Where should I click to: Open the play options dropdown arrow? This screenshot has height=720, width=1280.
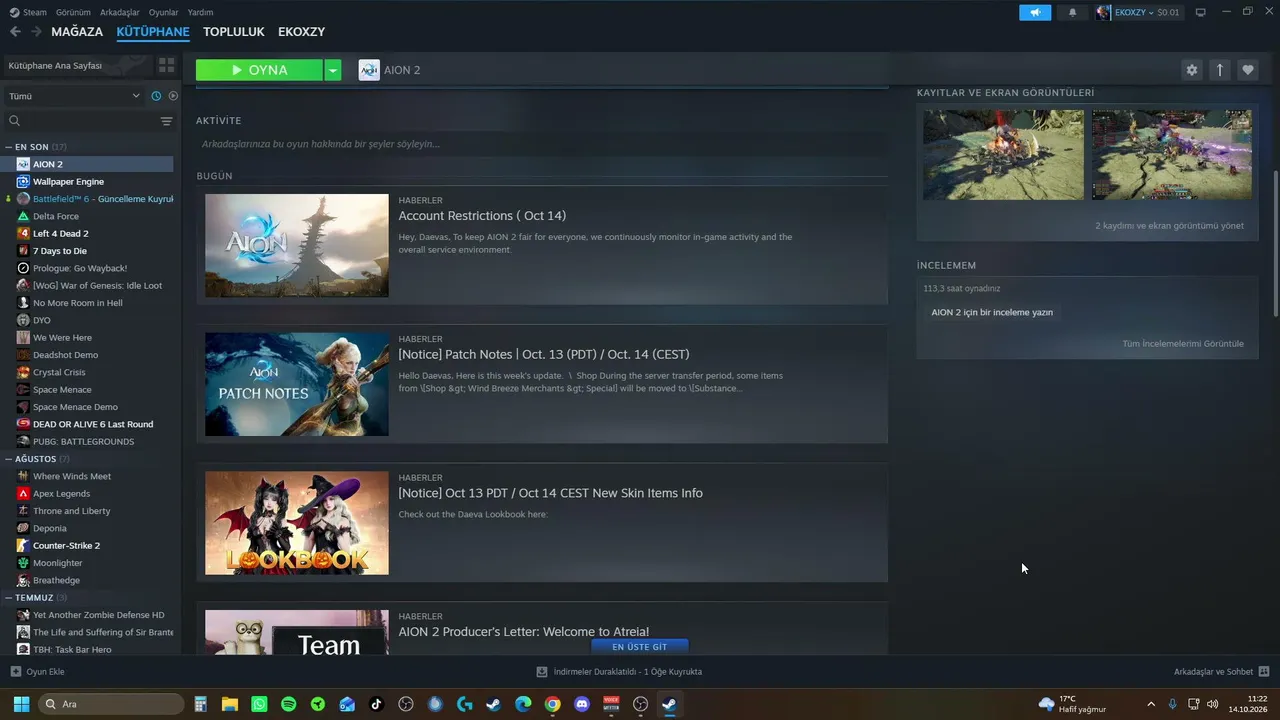point(333,70)
